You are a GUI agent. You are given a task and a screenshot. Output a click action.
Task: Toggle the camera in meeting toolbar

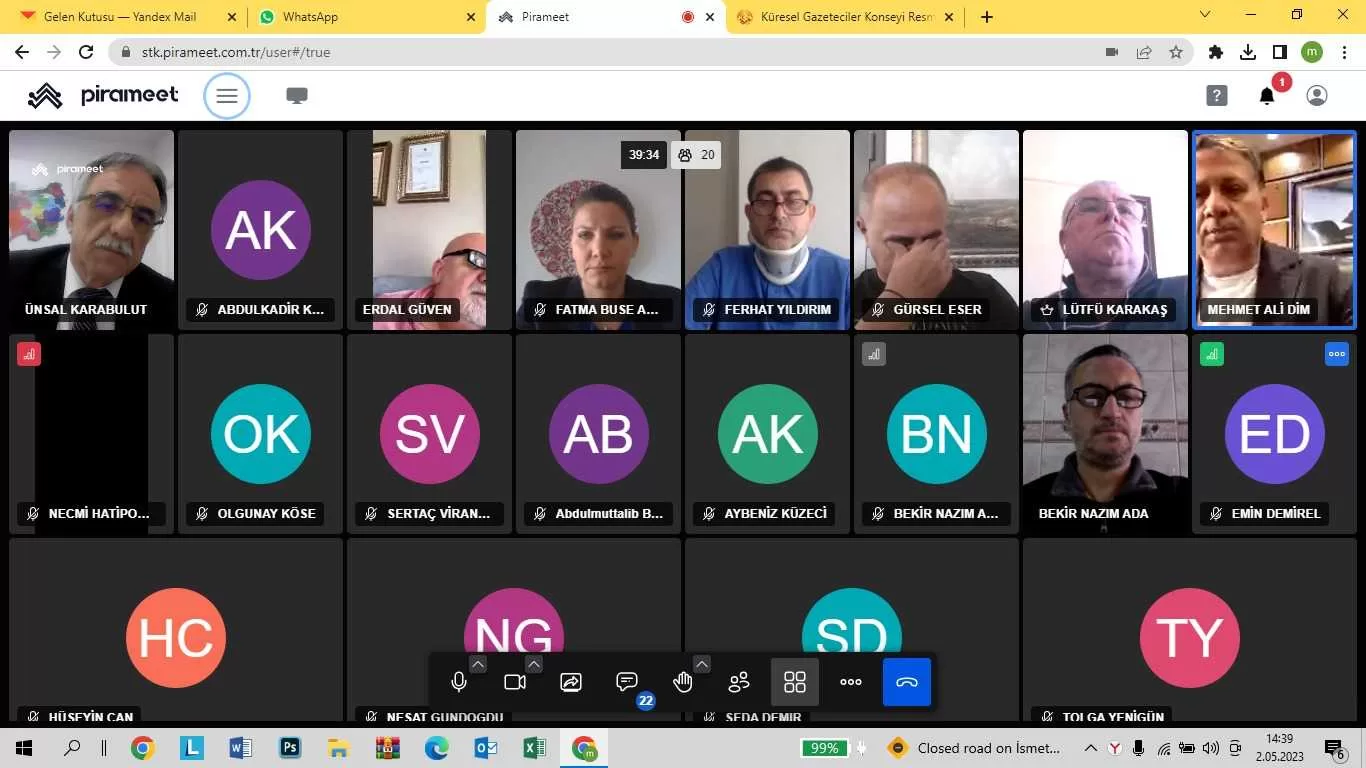click(x=515, y=682)
